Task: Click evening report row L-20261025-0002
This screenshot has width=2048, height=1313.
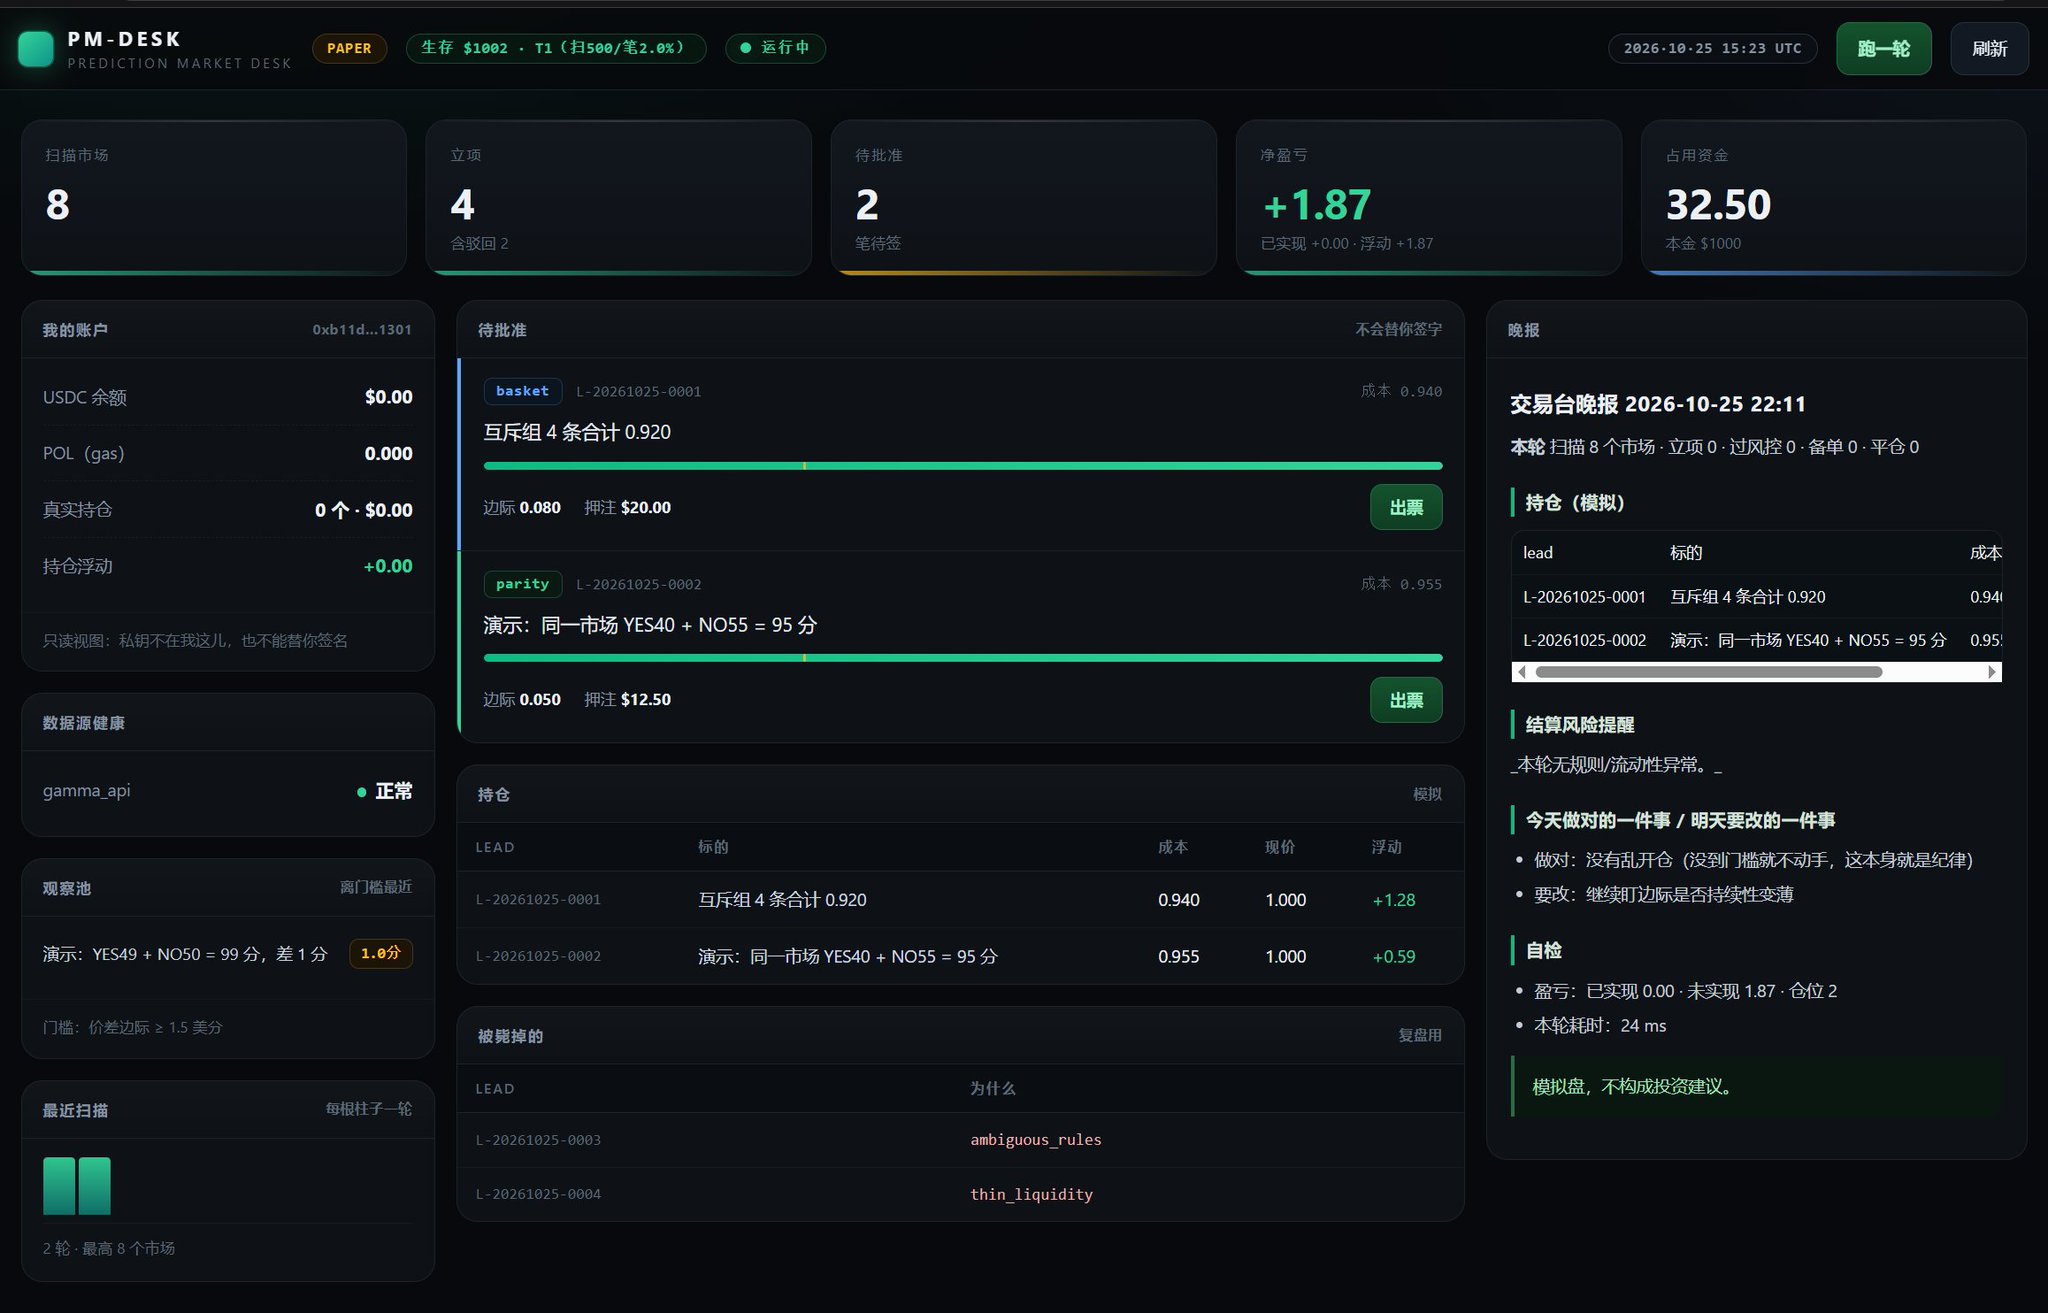Action: click(x=1757, y=640)
